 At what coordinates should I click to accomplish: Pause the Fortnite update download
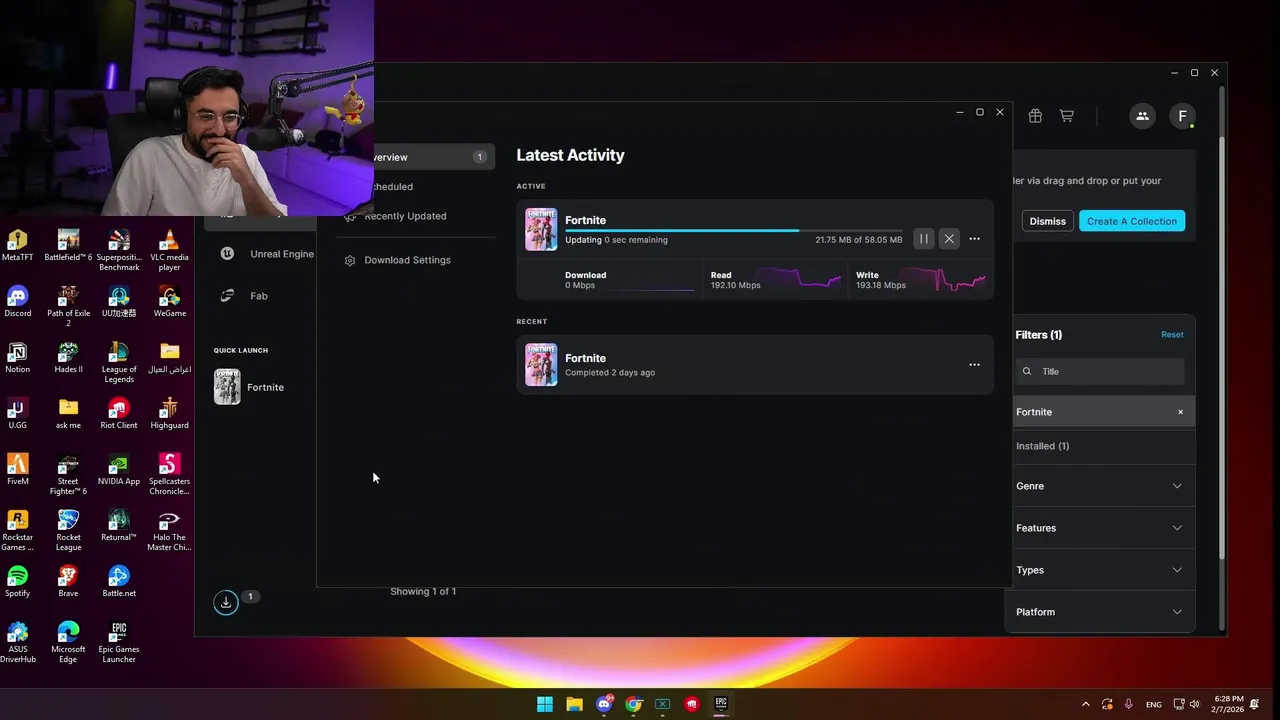[x=923, y=239]
